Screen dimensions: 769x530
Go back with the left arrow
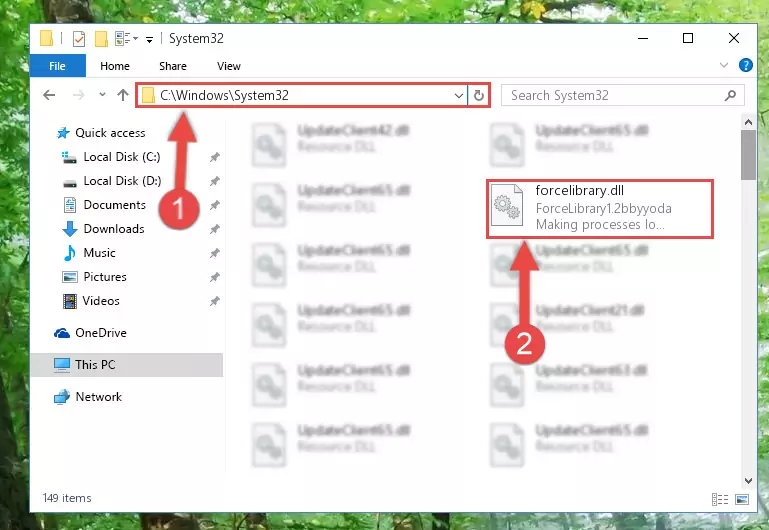[49, 95]
